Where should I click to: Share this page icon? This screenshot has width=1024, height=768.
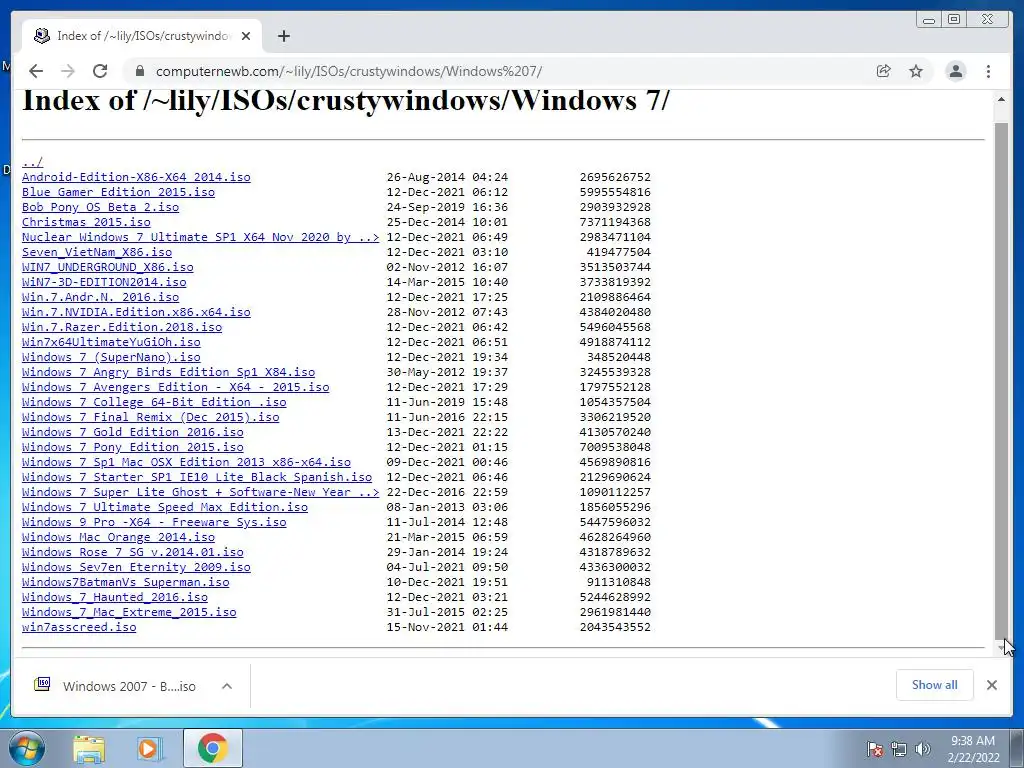pyautogui.click(x=884, y=71)
